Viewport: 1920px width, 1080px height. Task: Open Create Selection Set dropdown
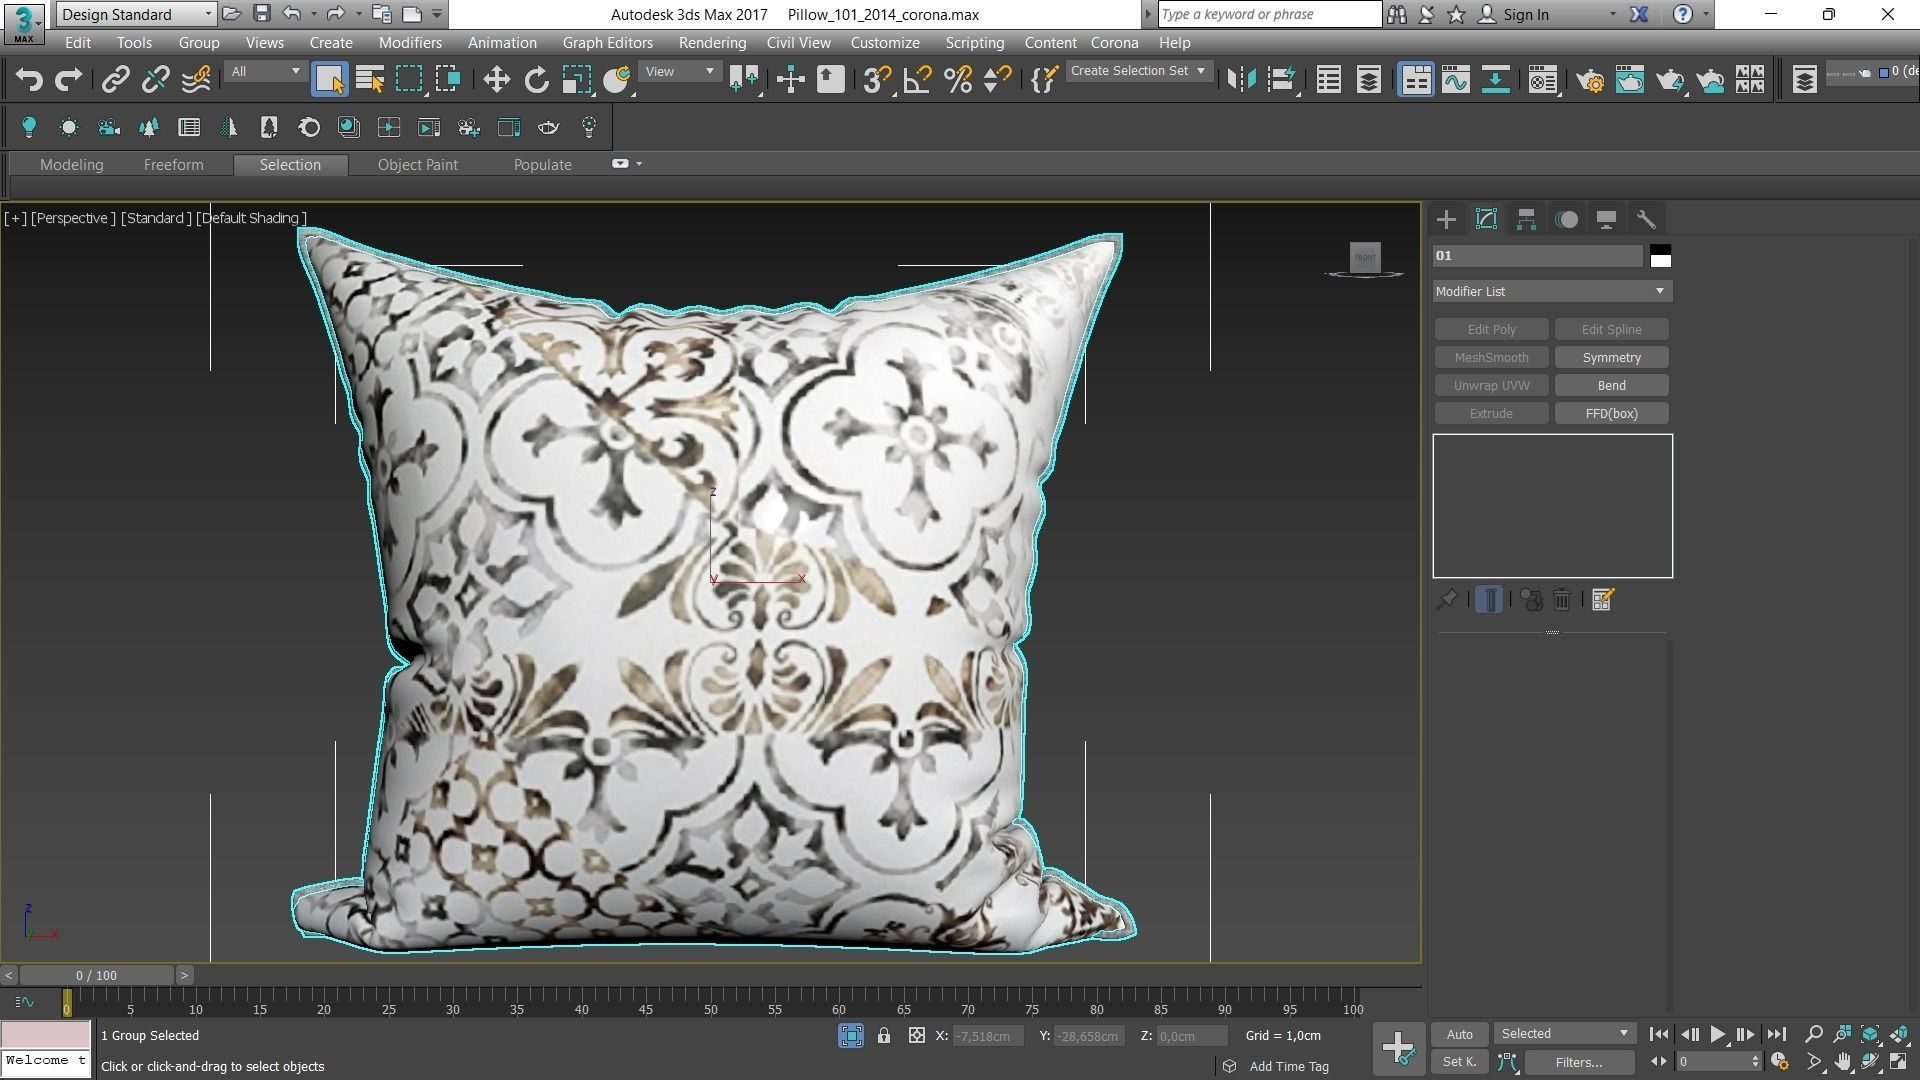click(1138, 71)
